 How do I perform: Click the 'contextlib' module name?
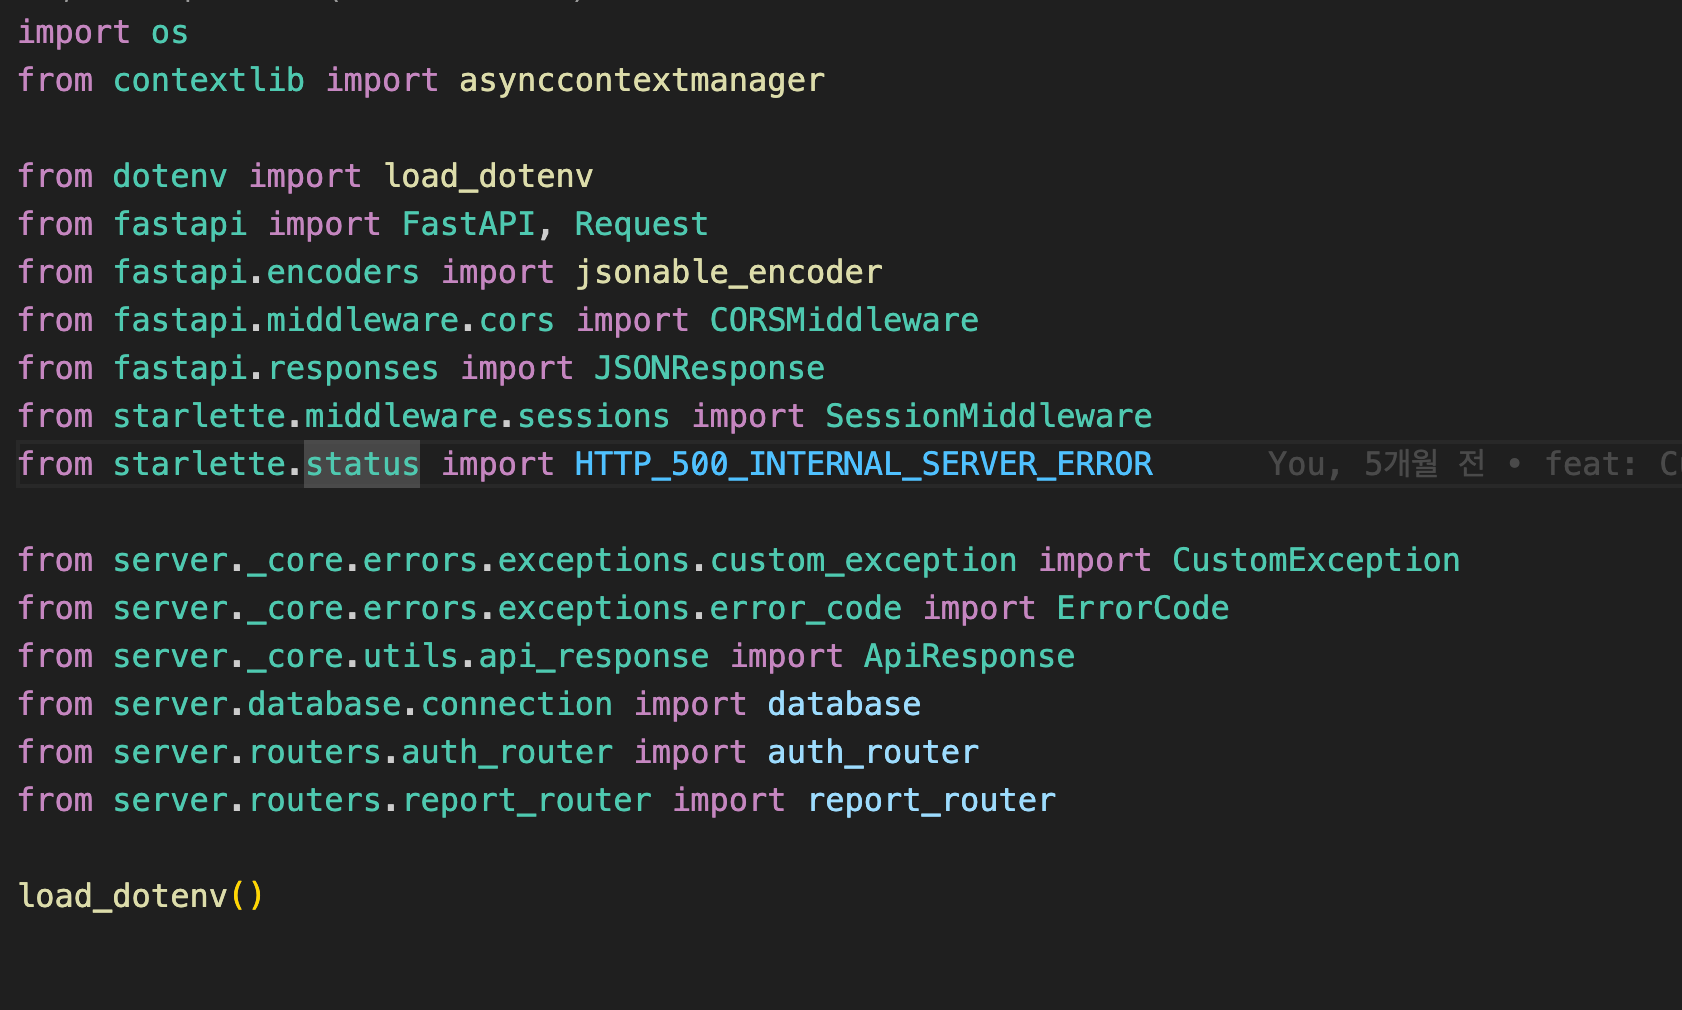209,80
